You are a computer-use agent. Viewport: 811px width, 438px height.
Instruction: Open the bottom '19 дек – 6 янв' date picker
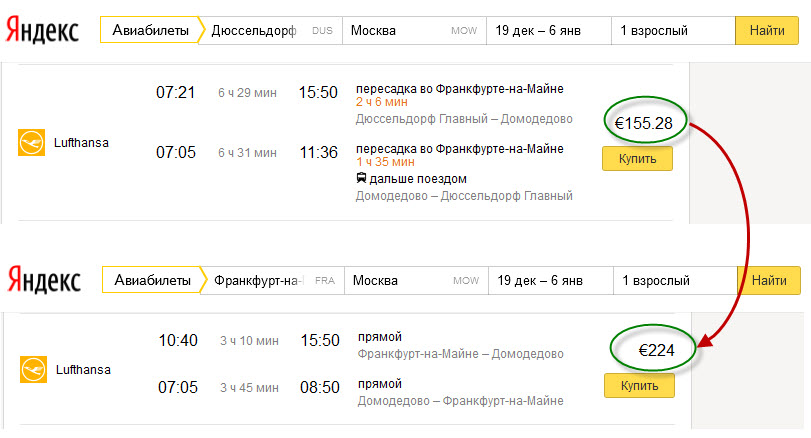click(551, 280)
